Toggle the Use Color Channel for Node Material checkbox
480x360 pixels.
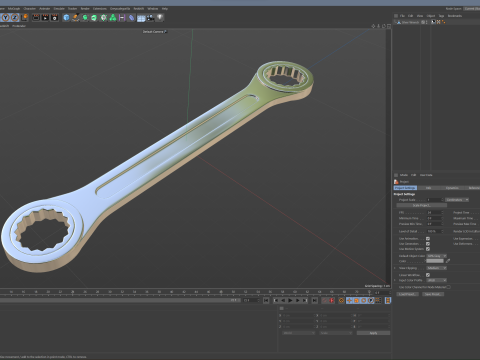click(x=449, y=287)
